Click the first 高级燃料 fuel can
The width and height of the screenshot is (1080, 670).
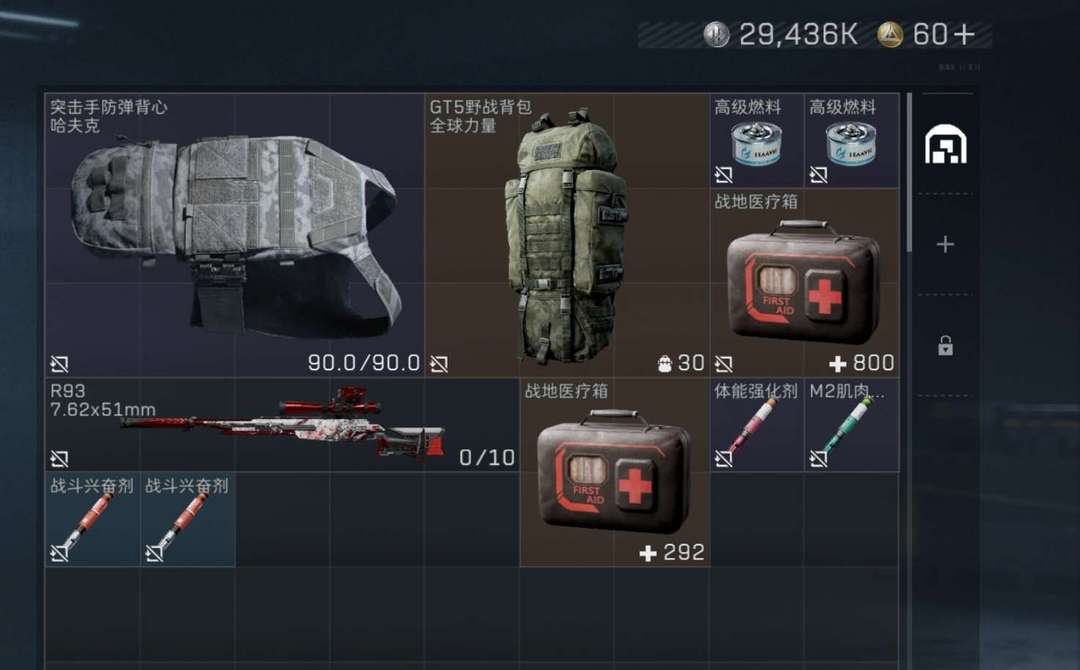(x=756, y=141)
